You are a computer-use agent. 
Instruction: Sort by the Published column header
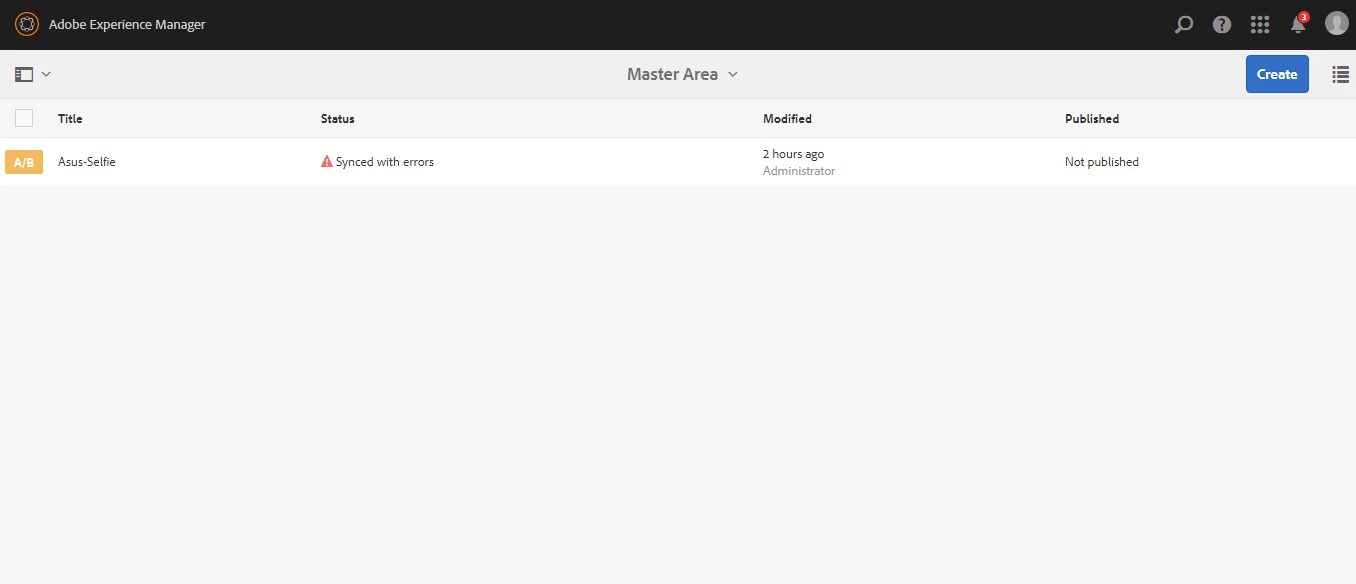pos(1092,118)
